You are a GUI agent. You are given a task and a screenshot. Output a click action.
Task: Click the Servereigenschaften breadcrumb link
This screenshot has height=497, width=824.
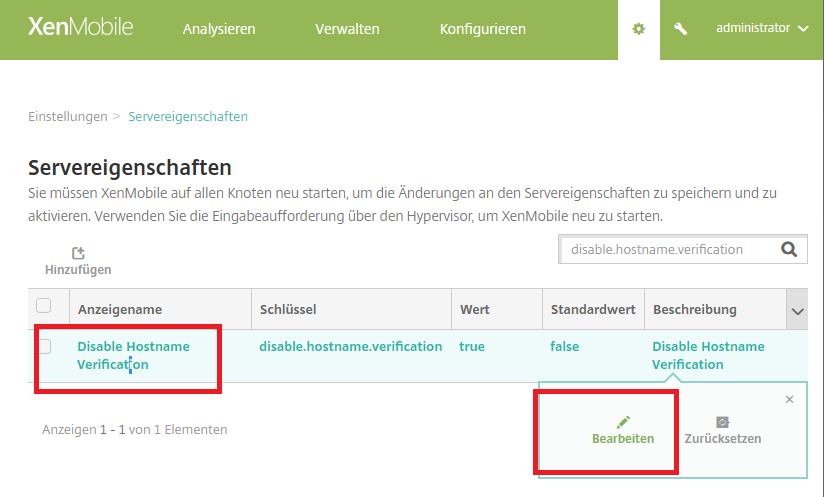(188, 116)
